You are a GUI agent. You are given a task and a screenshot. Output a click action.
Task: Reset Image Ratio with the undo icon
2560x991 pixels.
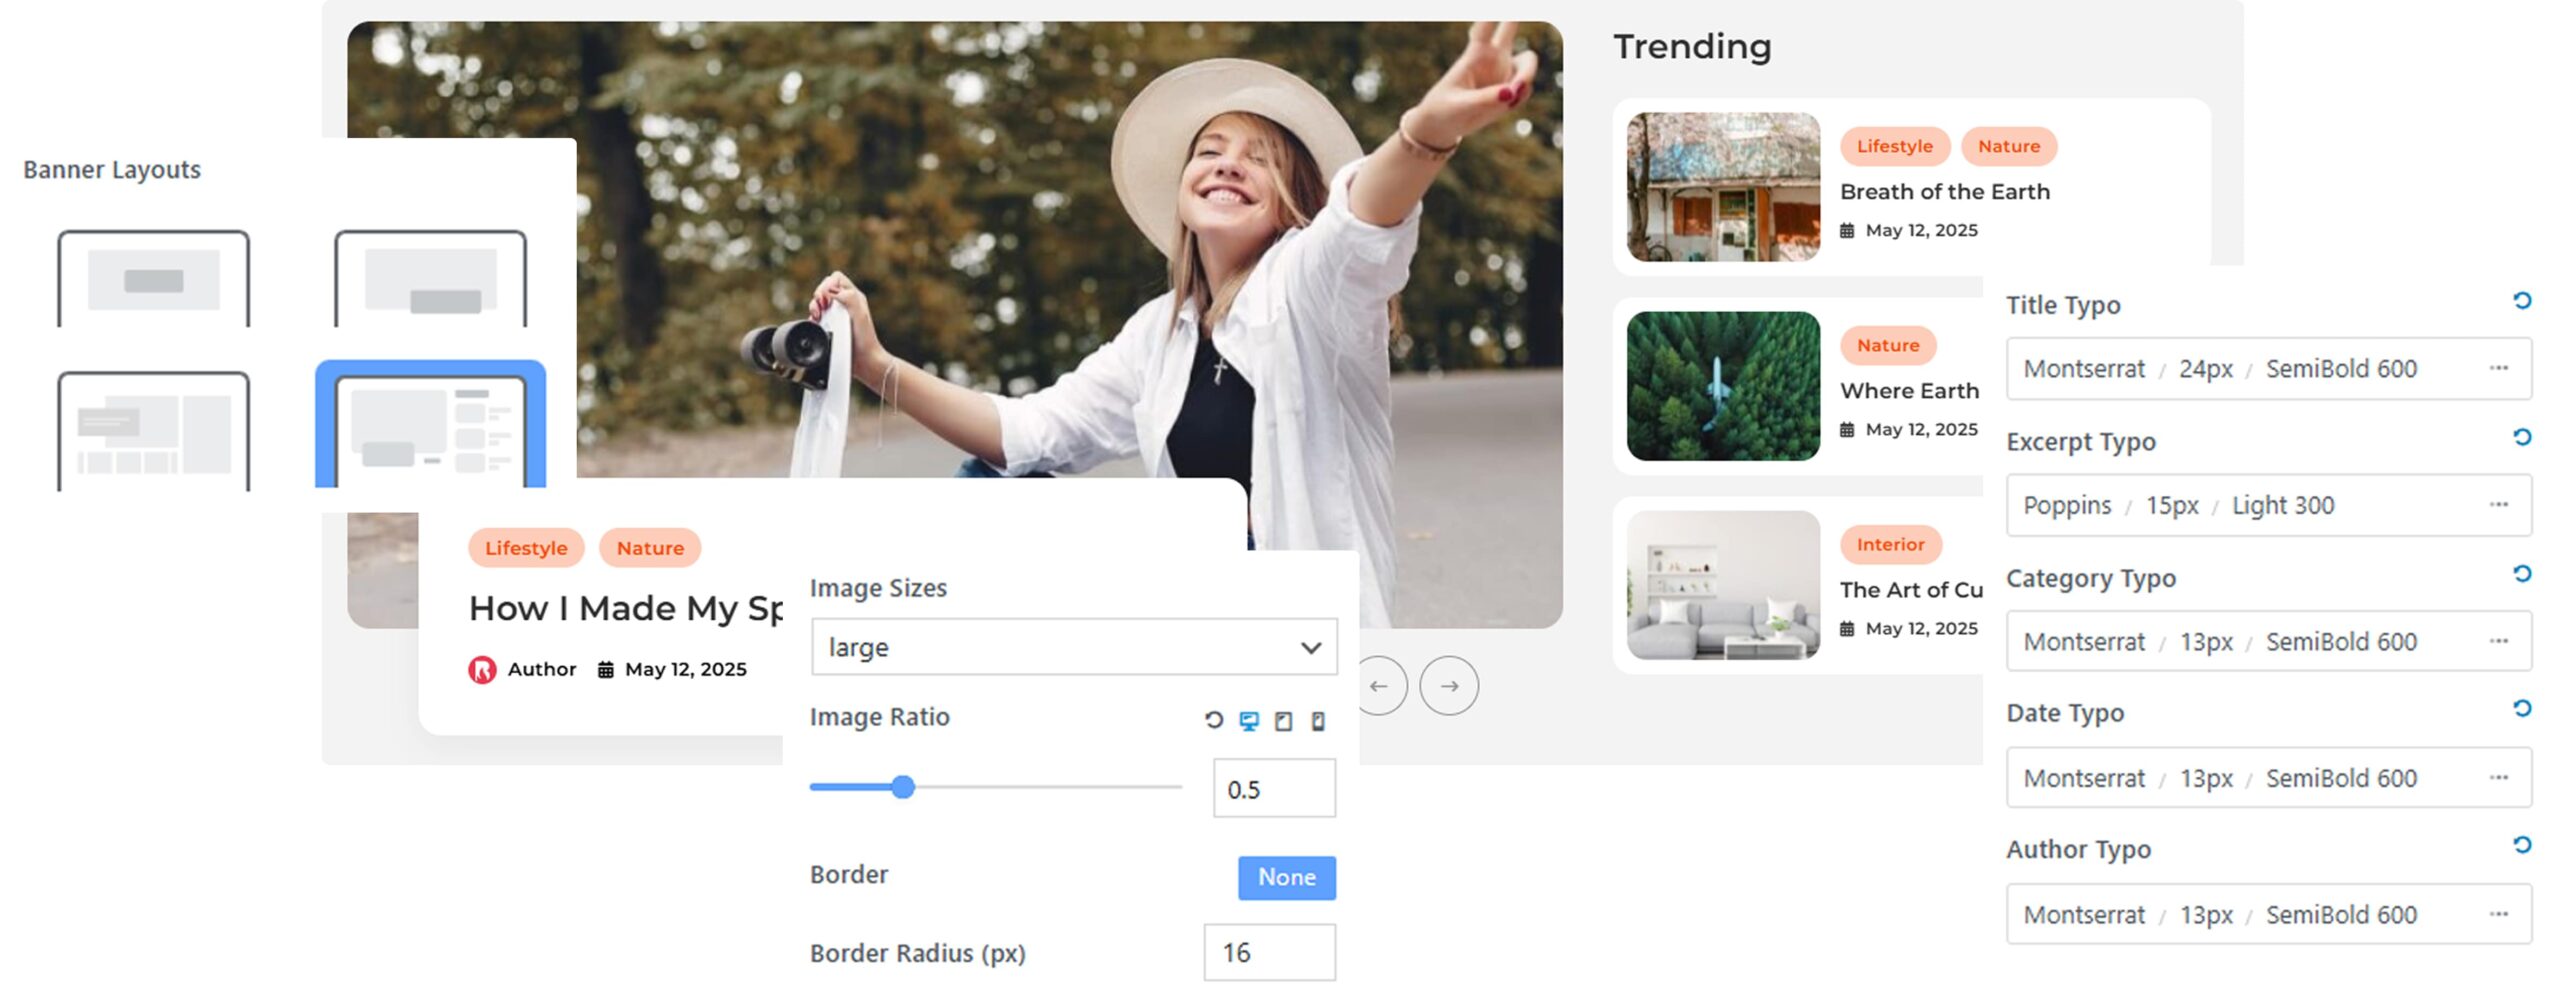tap(1213, 720)
